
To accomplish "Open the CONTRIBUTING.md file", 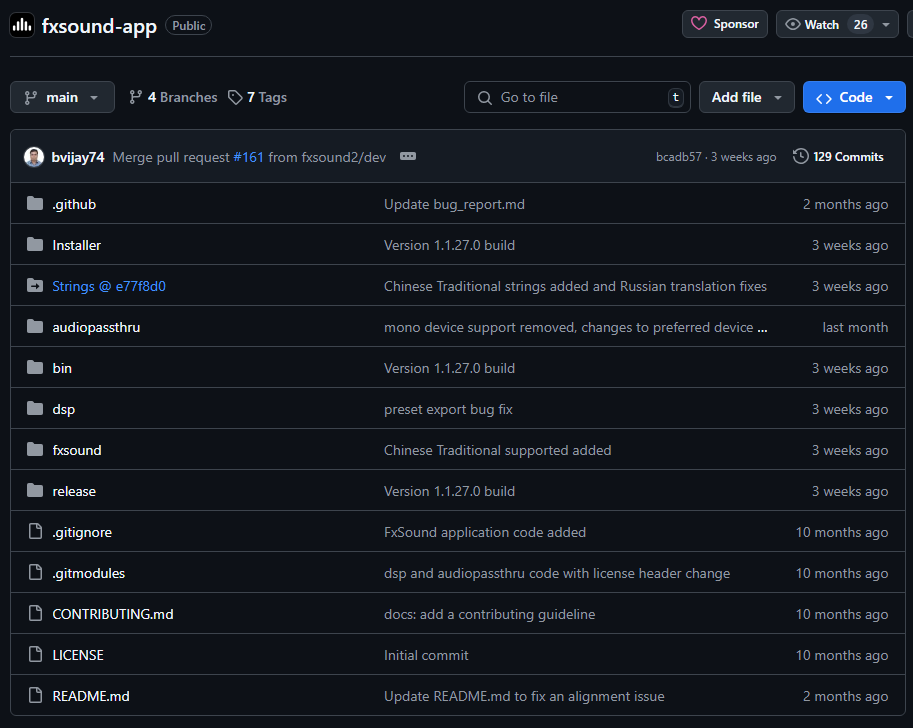I will [x=113, y=614].
